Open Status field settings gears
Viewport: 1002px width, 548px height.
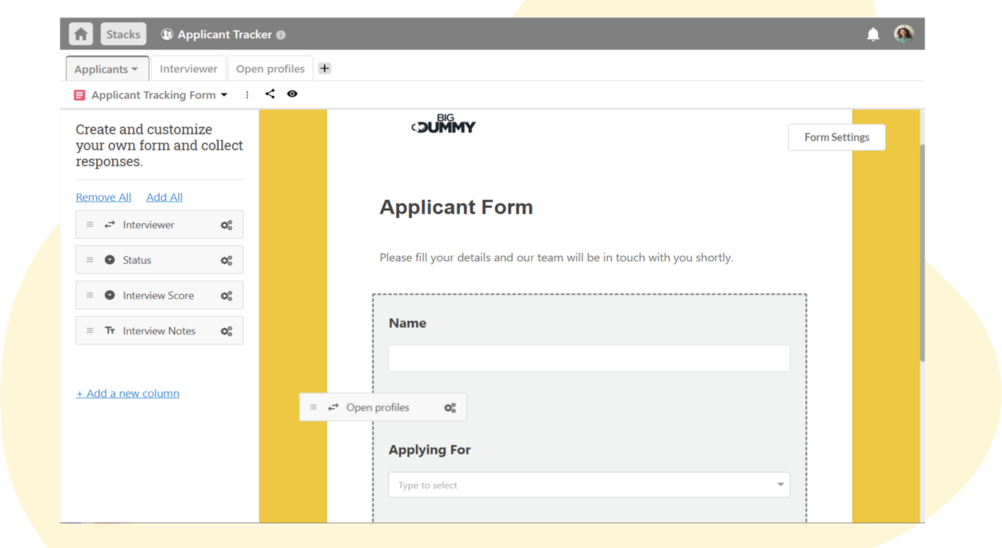click(x=226, y=261)
